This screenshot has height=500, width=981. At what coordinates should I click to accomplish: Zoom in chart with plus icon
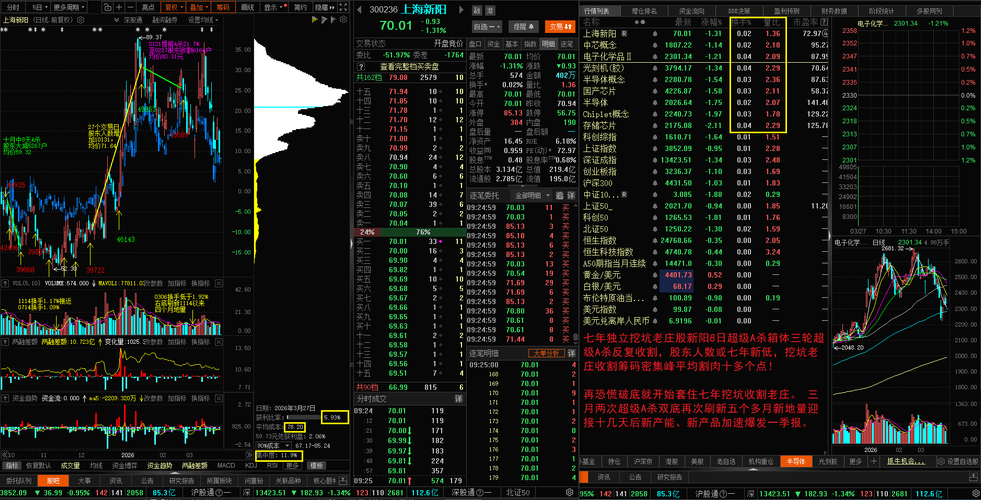119,7
